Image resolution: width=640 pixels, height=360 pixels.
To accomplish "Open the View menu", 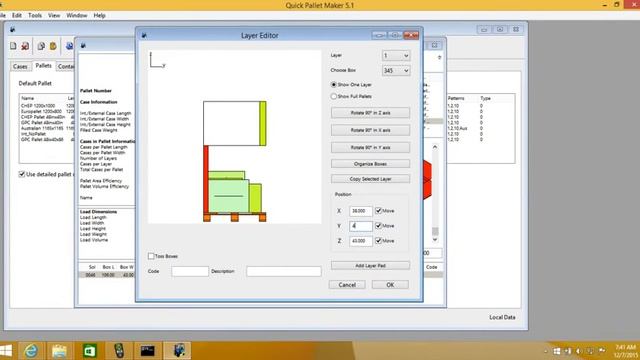I will [54, 16].
